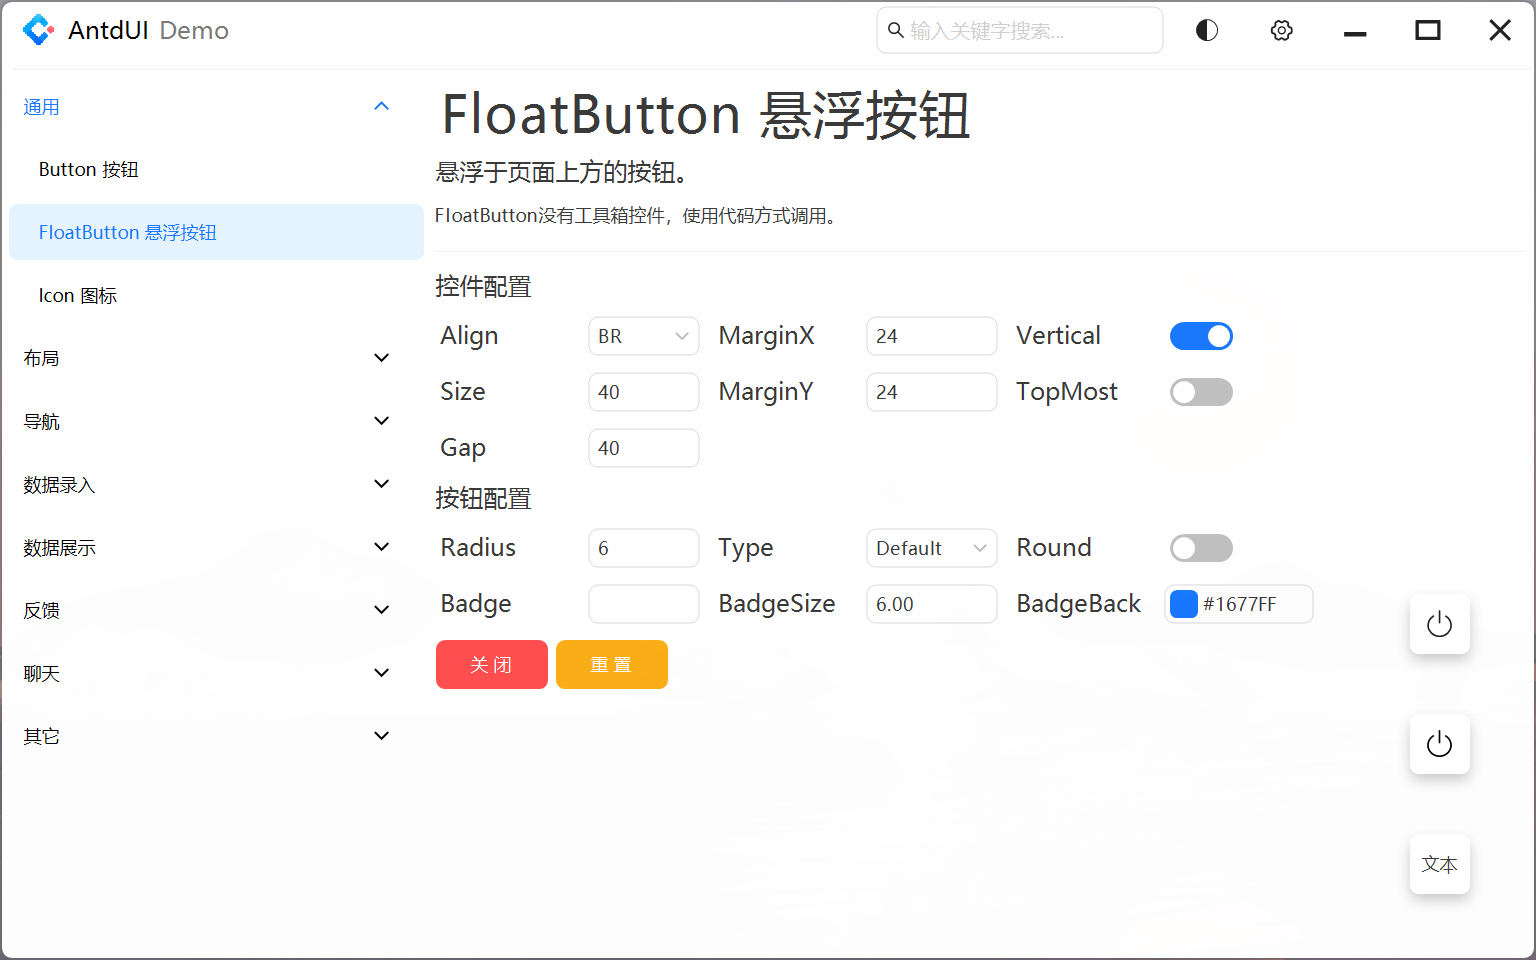The height and width of the screenshot is (960, 1536).
Task: Open settings via the gear icon
Action: pyautogui.click(x=1281, y=30)
